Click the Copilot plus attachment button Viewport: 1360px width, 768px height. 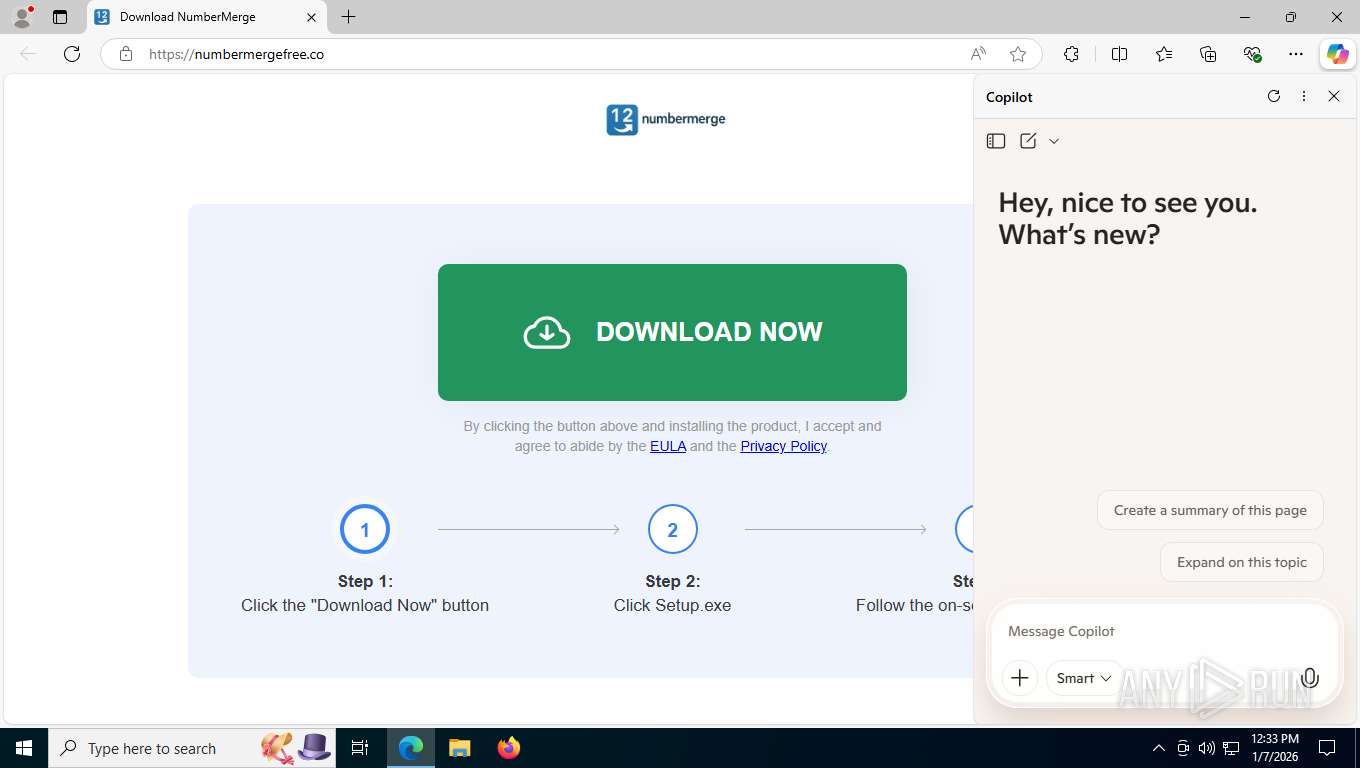click(1019, 678)
